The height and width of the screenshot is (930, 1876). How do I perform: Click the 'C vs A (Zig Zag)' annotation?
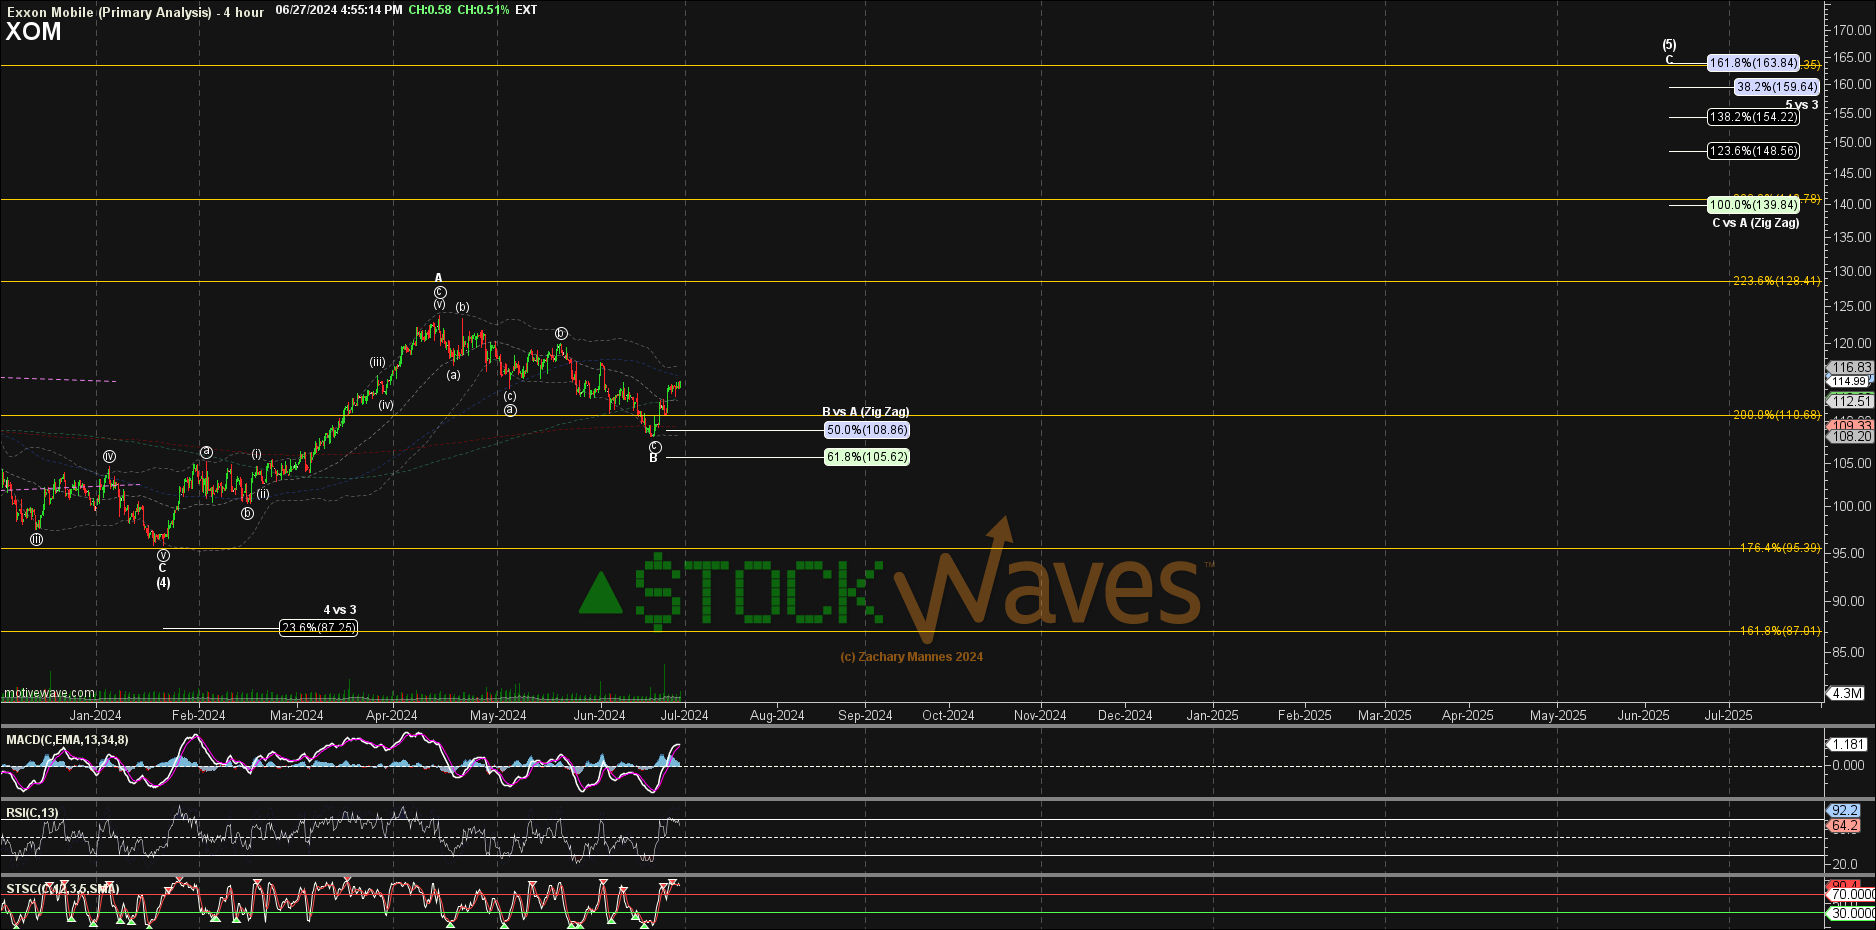[1755, 223]
